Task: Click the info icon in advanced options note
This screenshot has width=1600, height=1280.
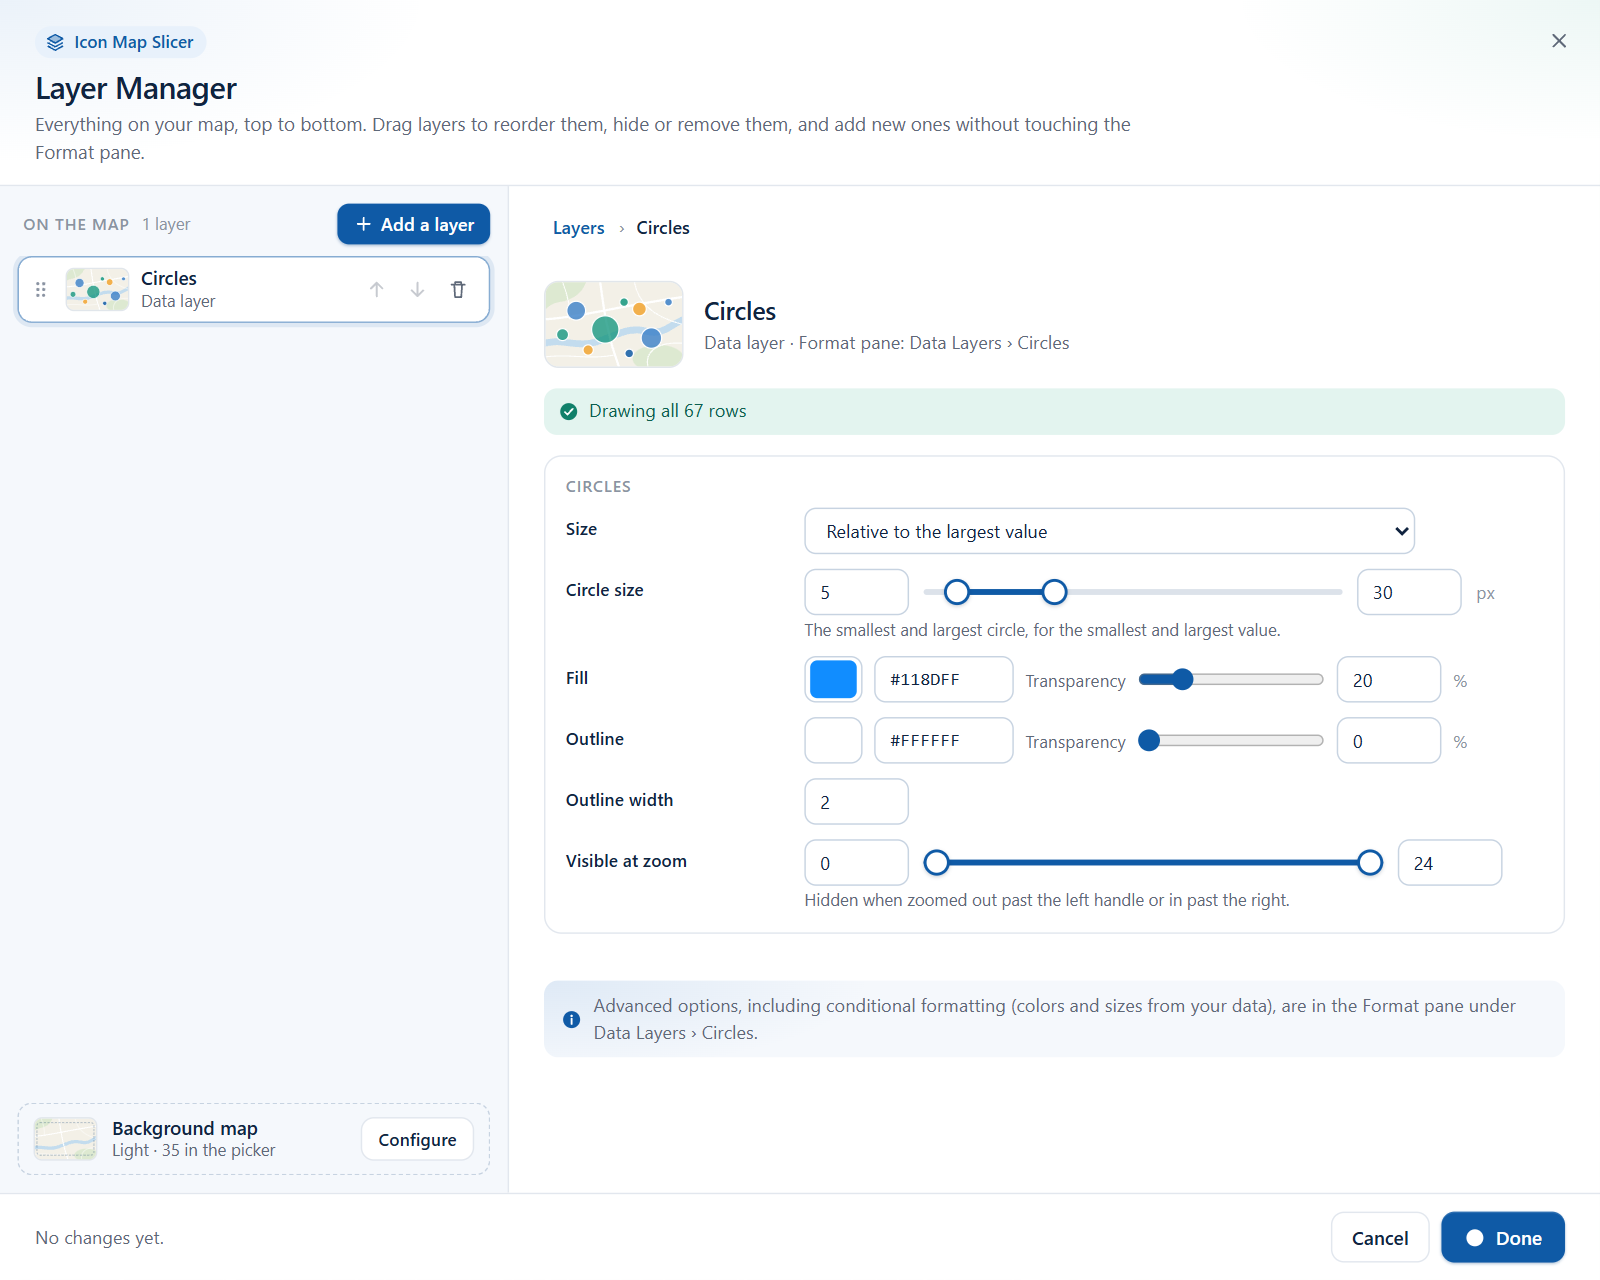Action: point(571,1020)
